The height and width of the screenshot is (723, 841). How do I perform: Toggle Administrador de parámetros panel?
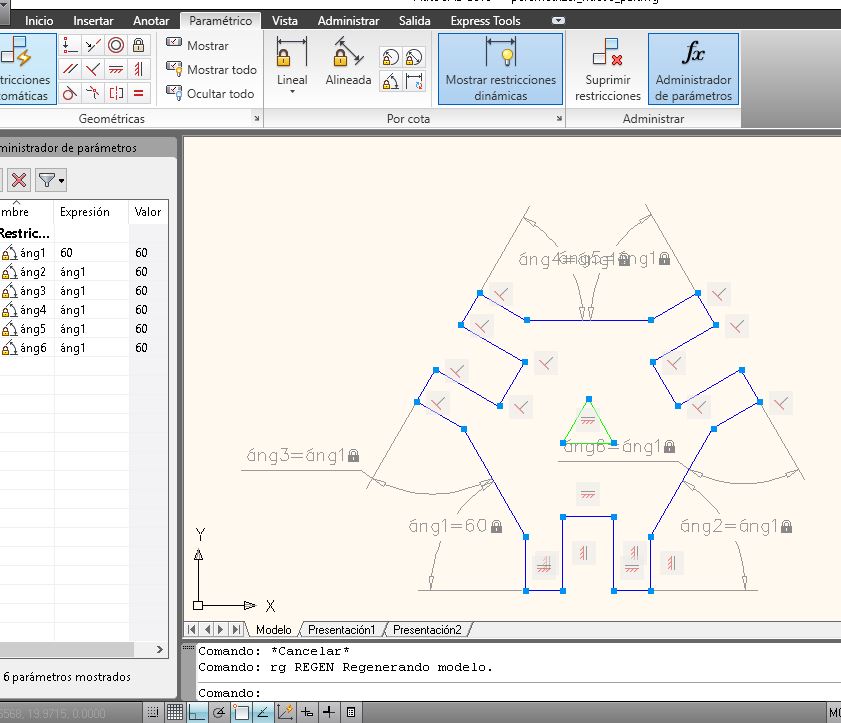tap(693, 69)
